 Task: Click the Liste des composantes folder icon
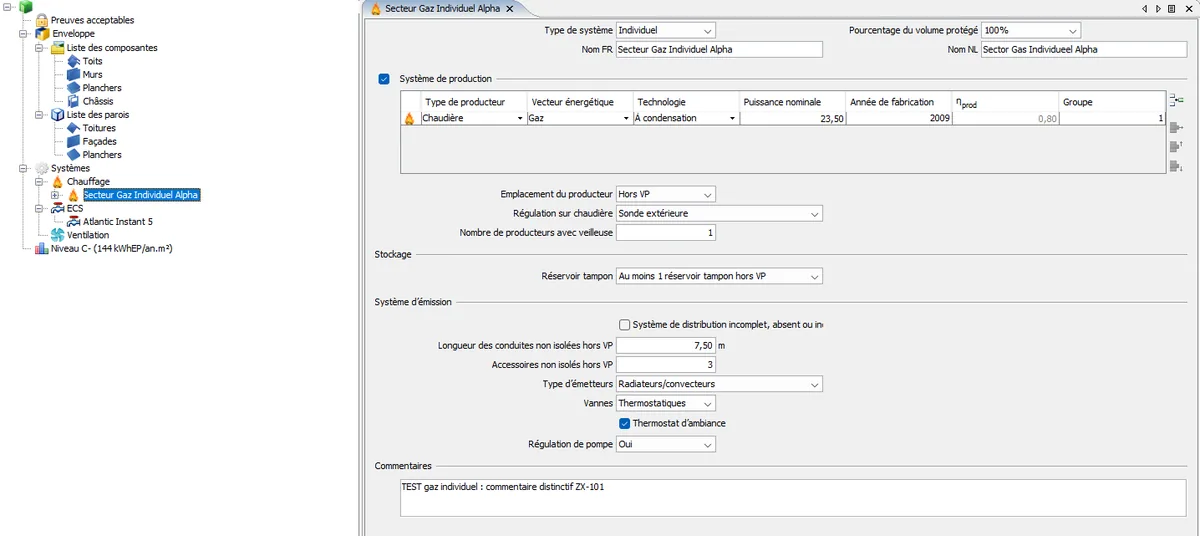tap(57, 47)
